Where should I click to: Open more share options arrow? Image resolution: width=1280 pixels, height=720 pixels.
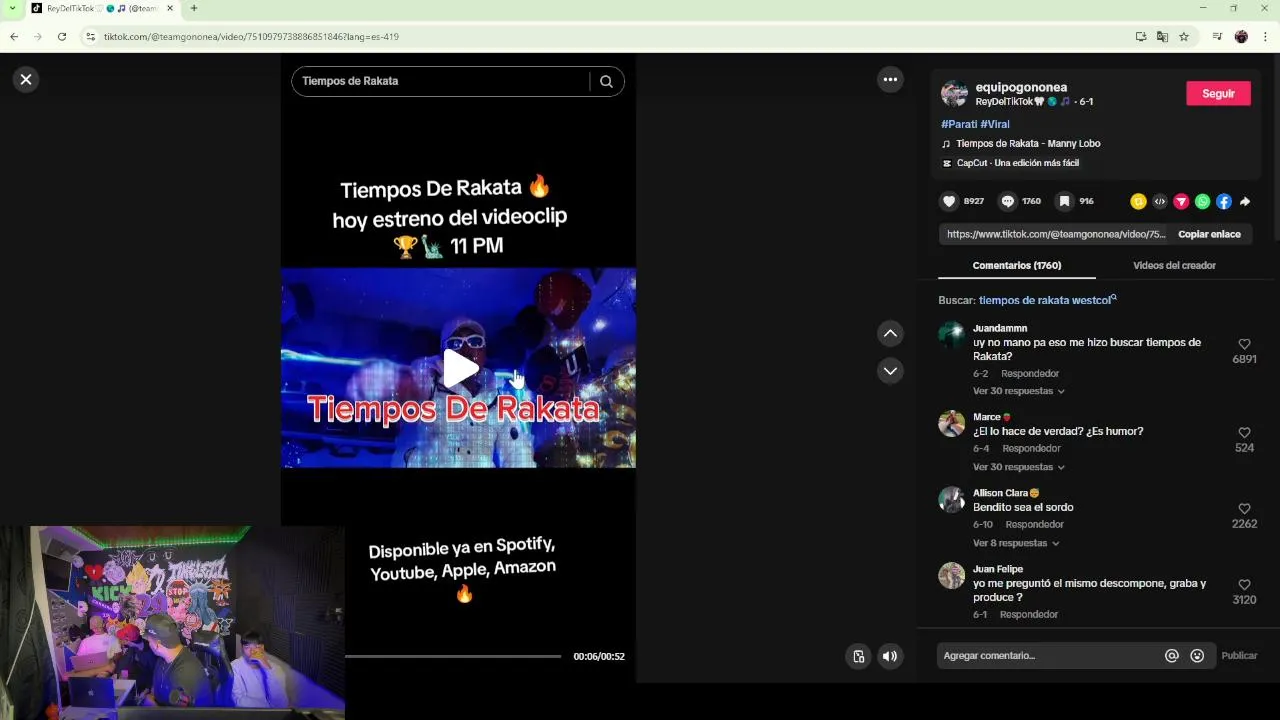[1245, 201]
